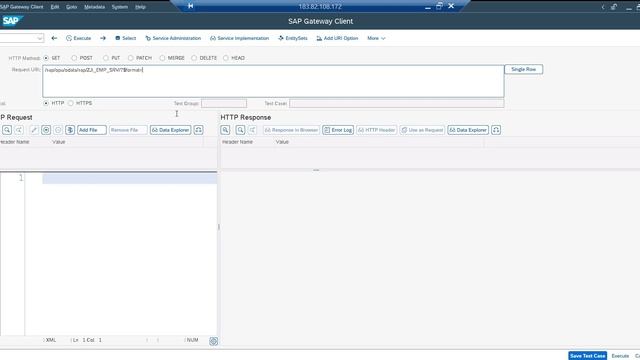The width and height of the screenshot is (640, 360).
Task: Click the lock icon in the top-right corner
Action: pyautogui.click(x=614, y=7)
